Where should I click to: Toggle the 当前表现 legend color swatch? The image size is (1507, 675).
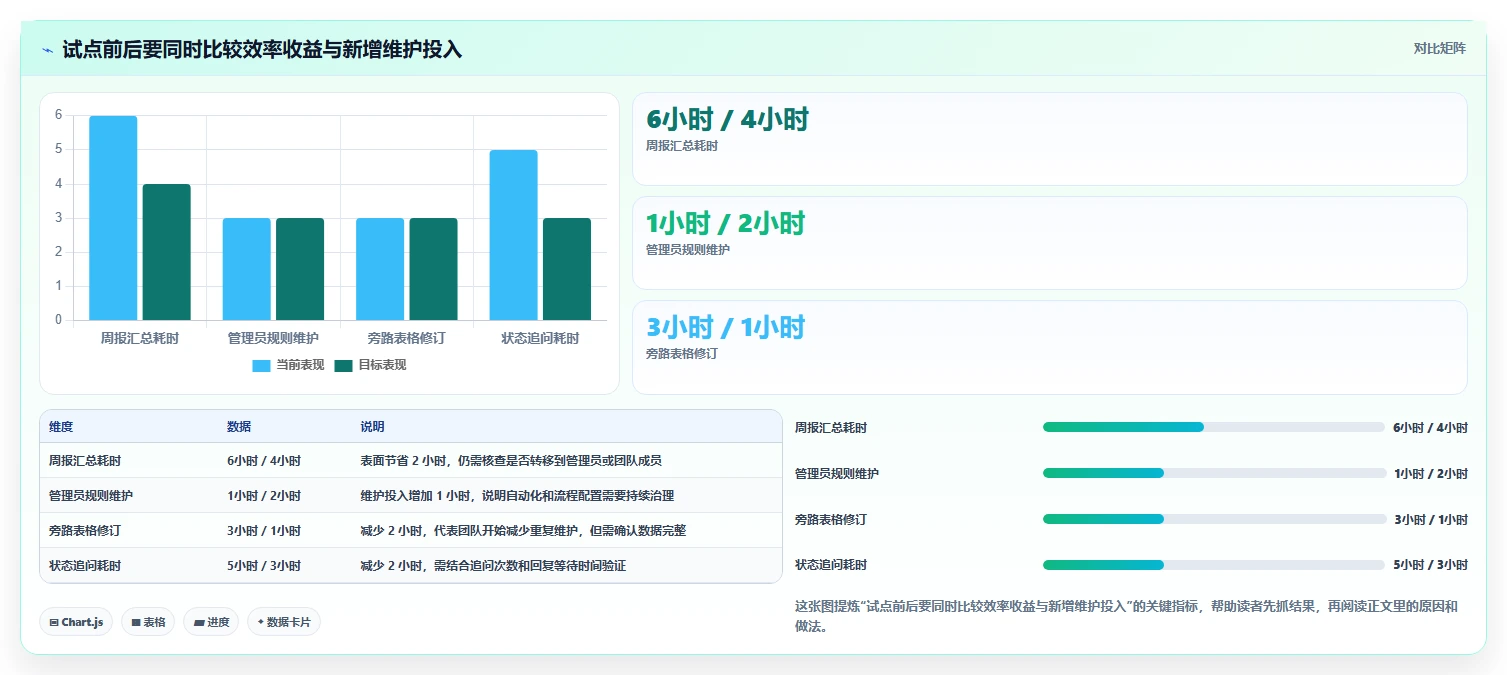261,365
